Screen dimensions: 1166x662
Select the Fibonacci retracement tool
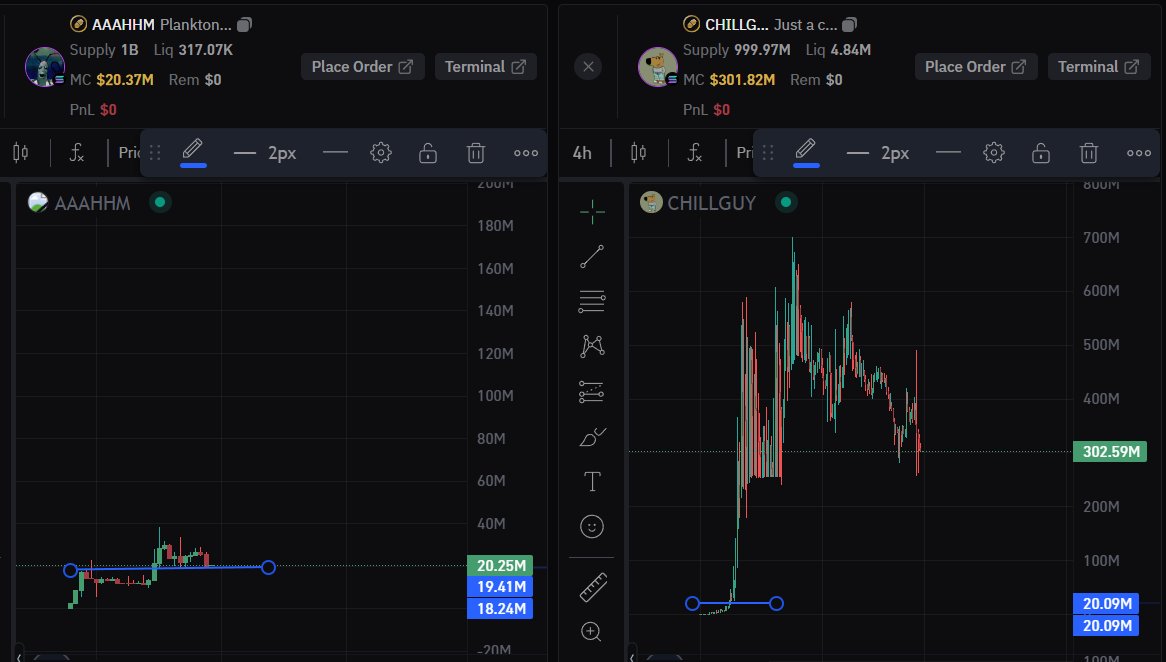click(592, 301)
